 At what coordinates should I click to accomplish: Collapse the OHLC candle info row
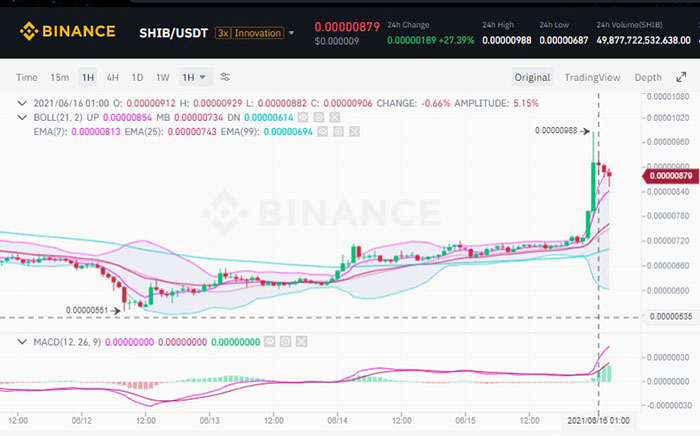click(22, 104)
